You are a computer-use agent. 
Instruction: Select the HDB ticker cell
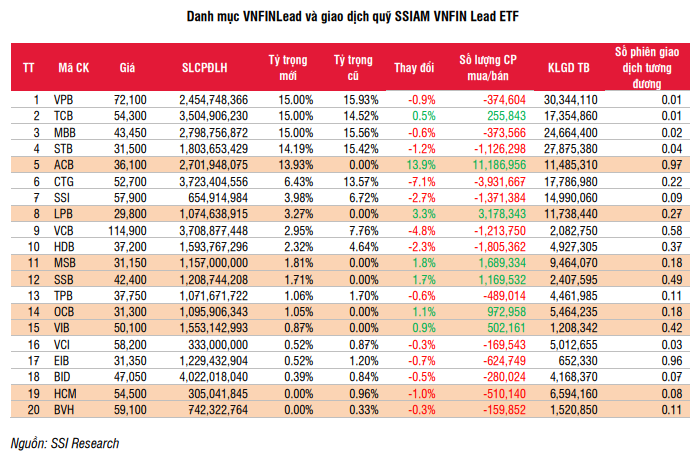(x=64, y=247)
